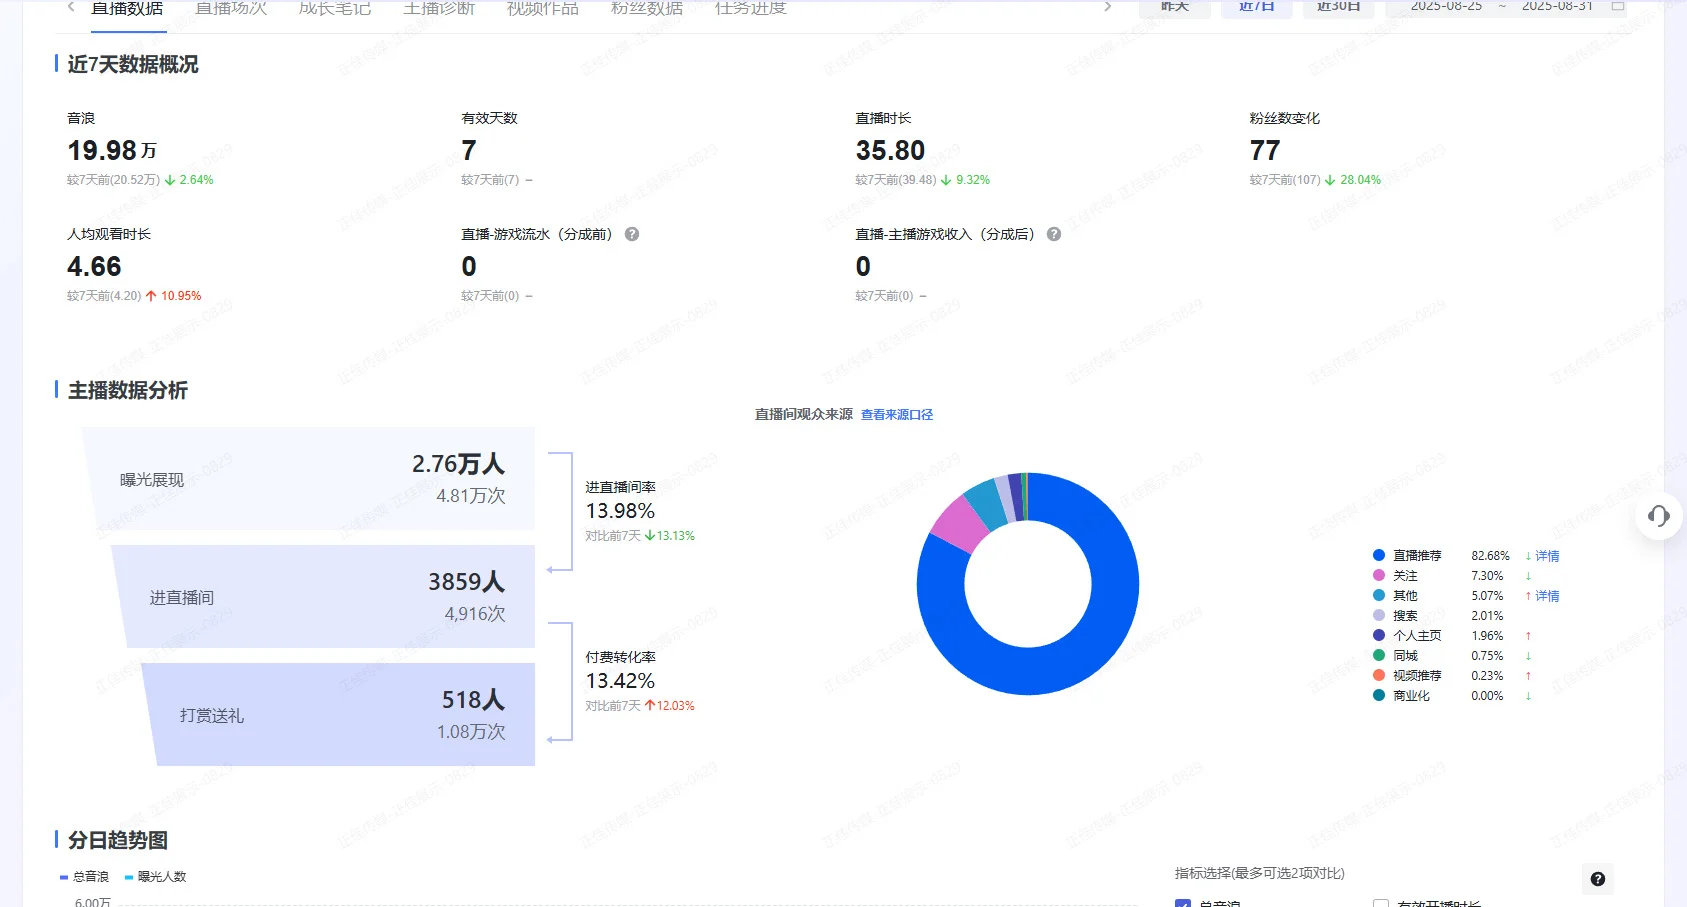The height and width of the screenshot is (907, 1687).
Task: Click the orange 视频推荐 legend dot
Action: (x=1376, y=675)
